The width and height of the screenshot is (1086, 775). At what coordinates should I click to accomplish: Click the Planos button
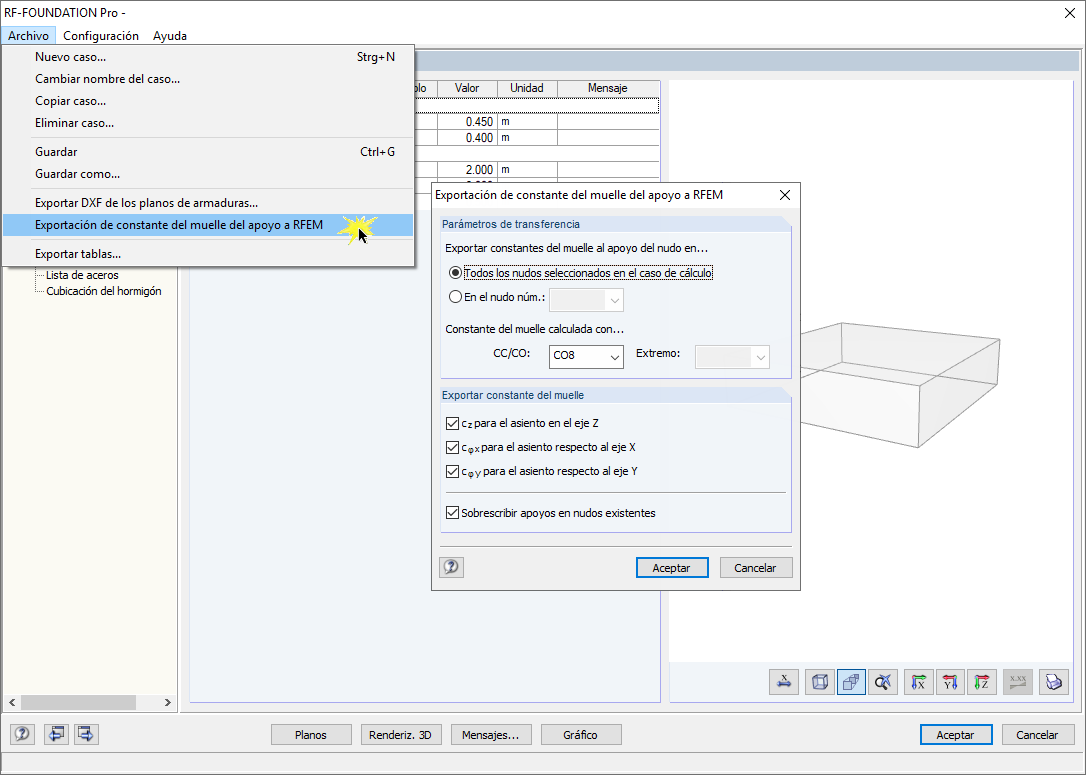pos(311,735)
